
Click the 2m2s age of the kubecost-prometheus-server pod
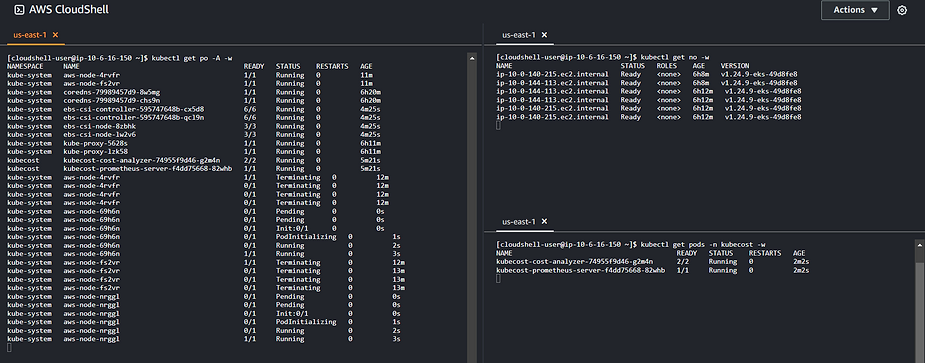pos(801,270)
